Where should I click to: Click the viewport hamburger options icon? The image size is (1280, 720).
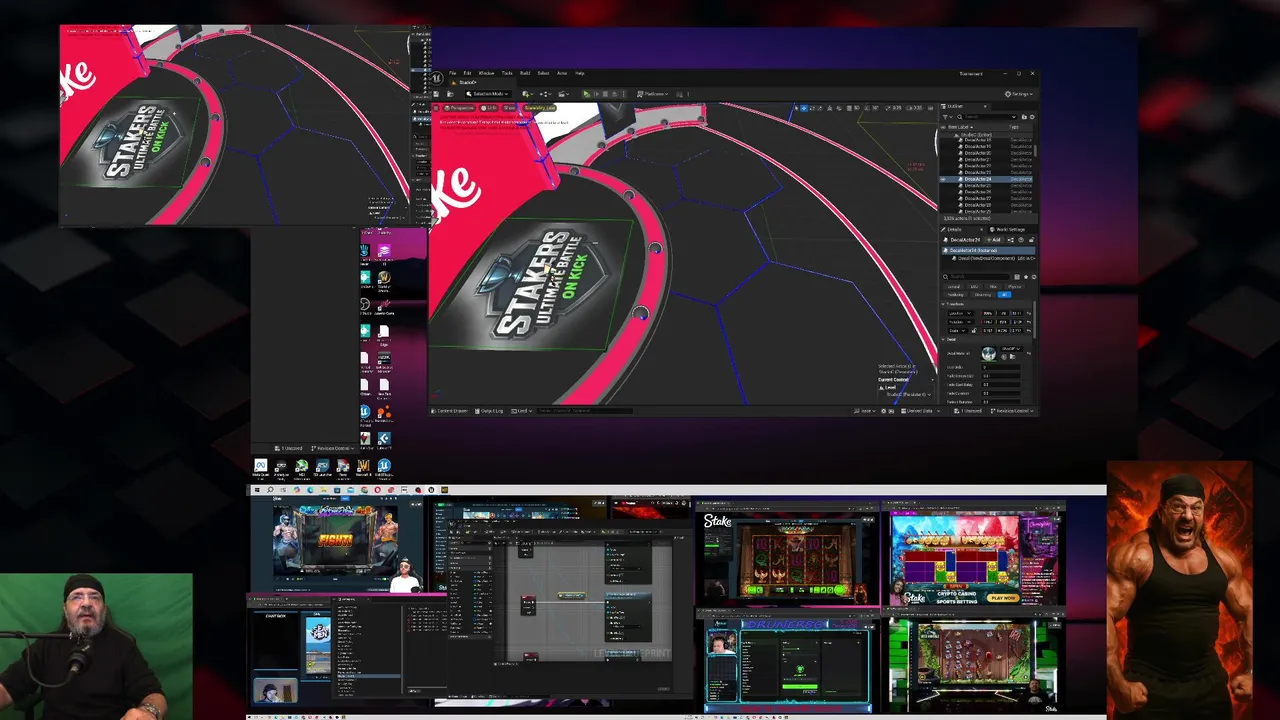point(436,108)
